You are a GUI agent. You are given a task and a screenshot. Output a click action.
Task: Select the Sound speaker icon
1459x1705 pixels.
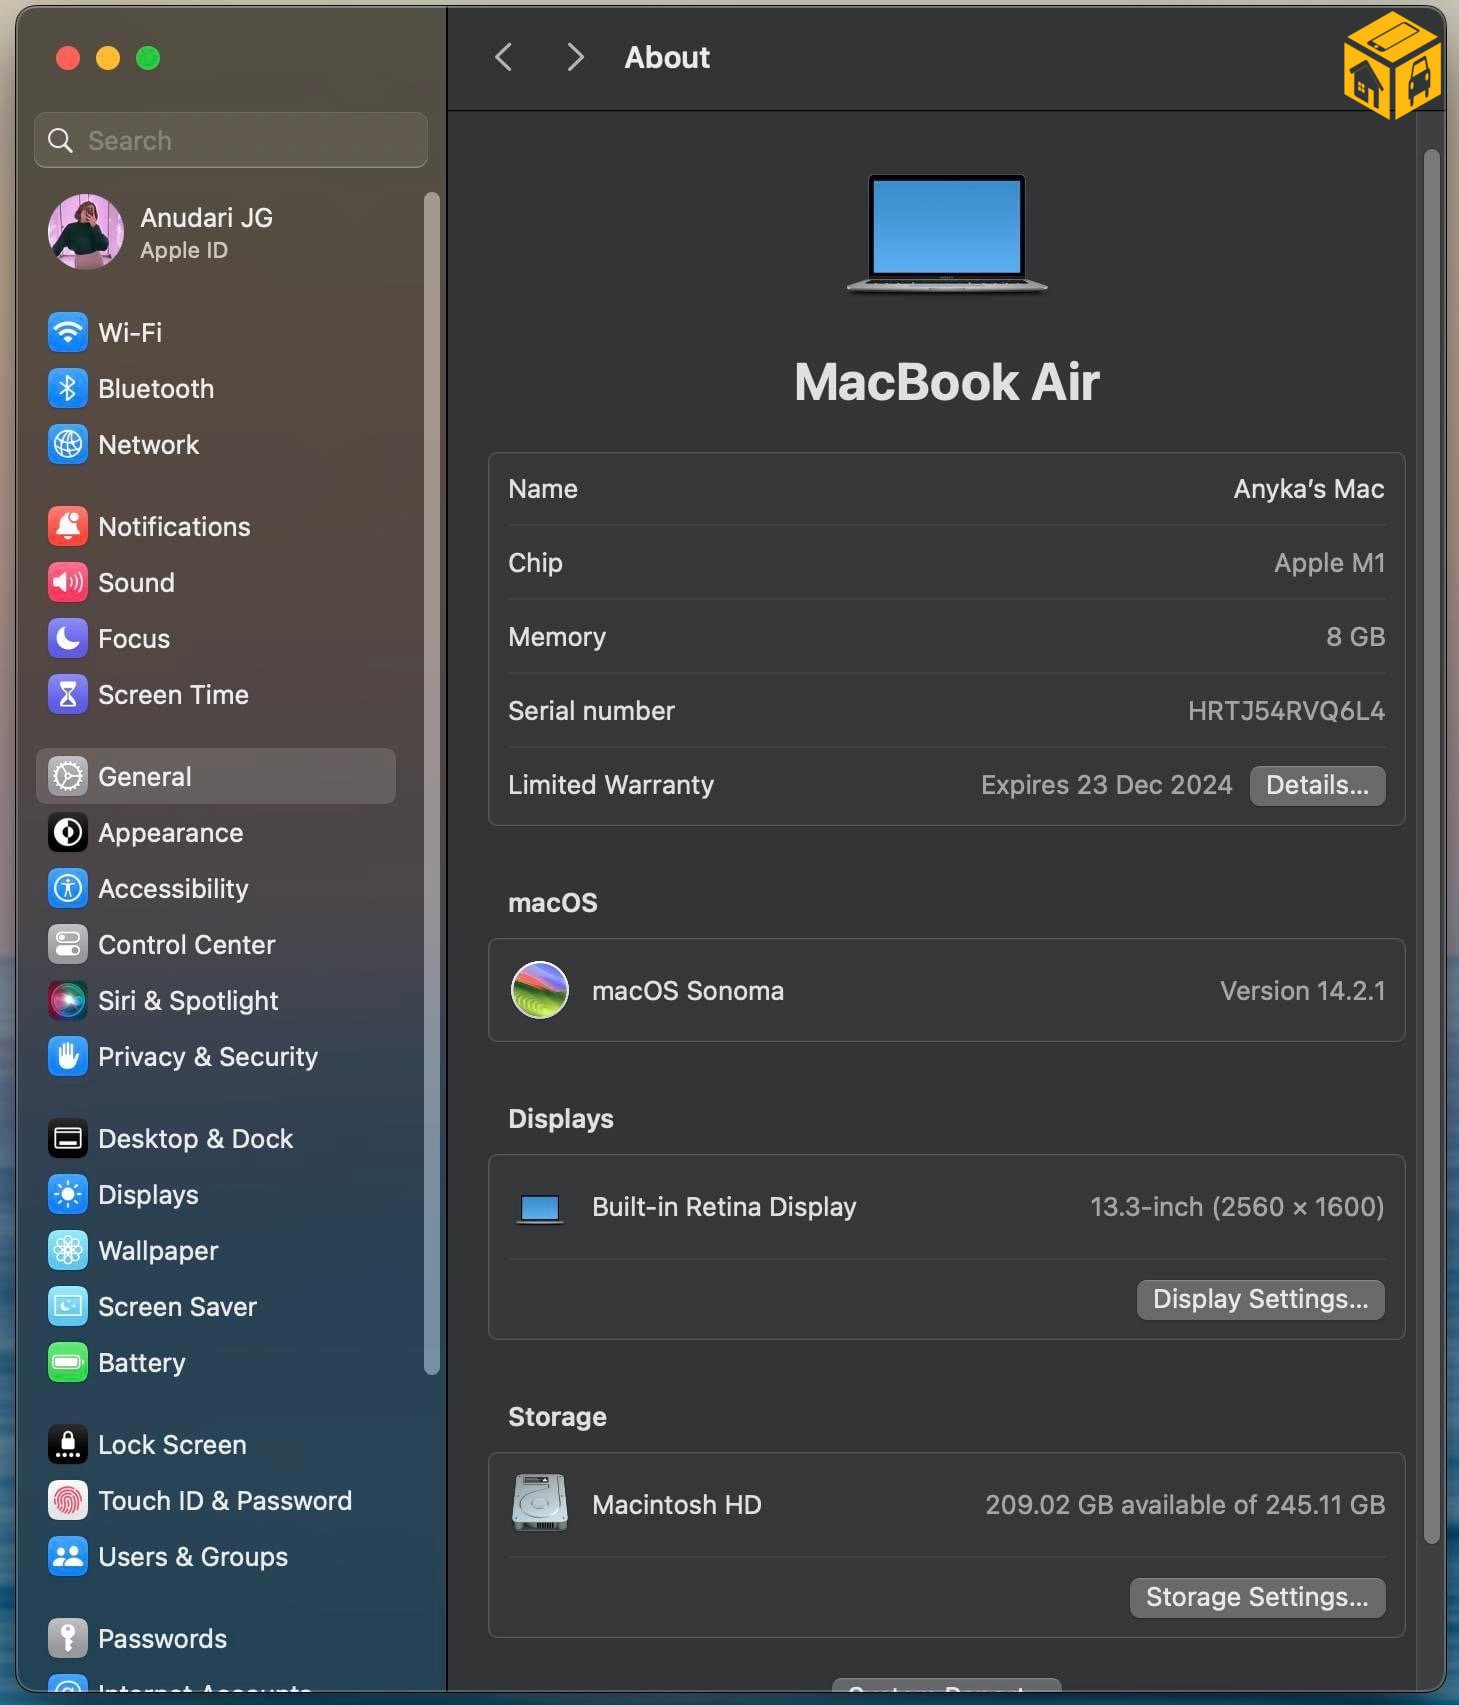pos(68,582)
